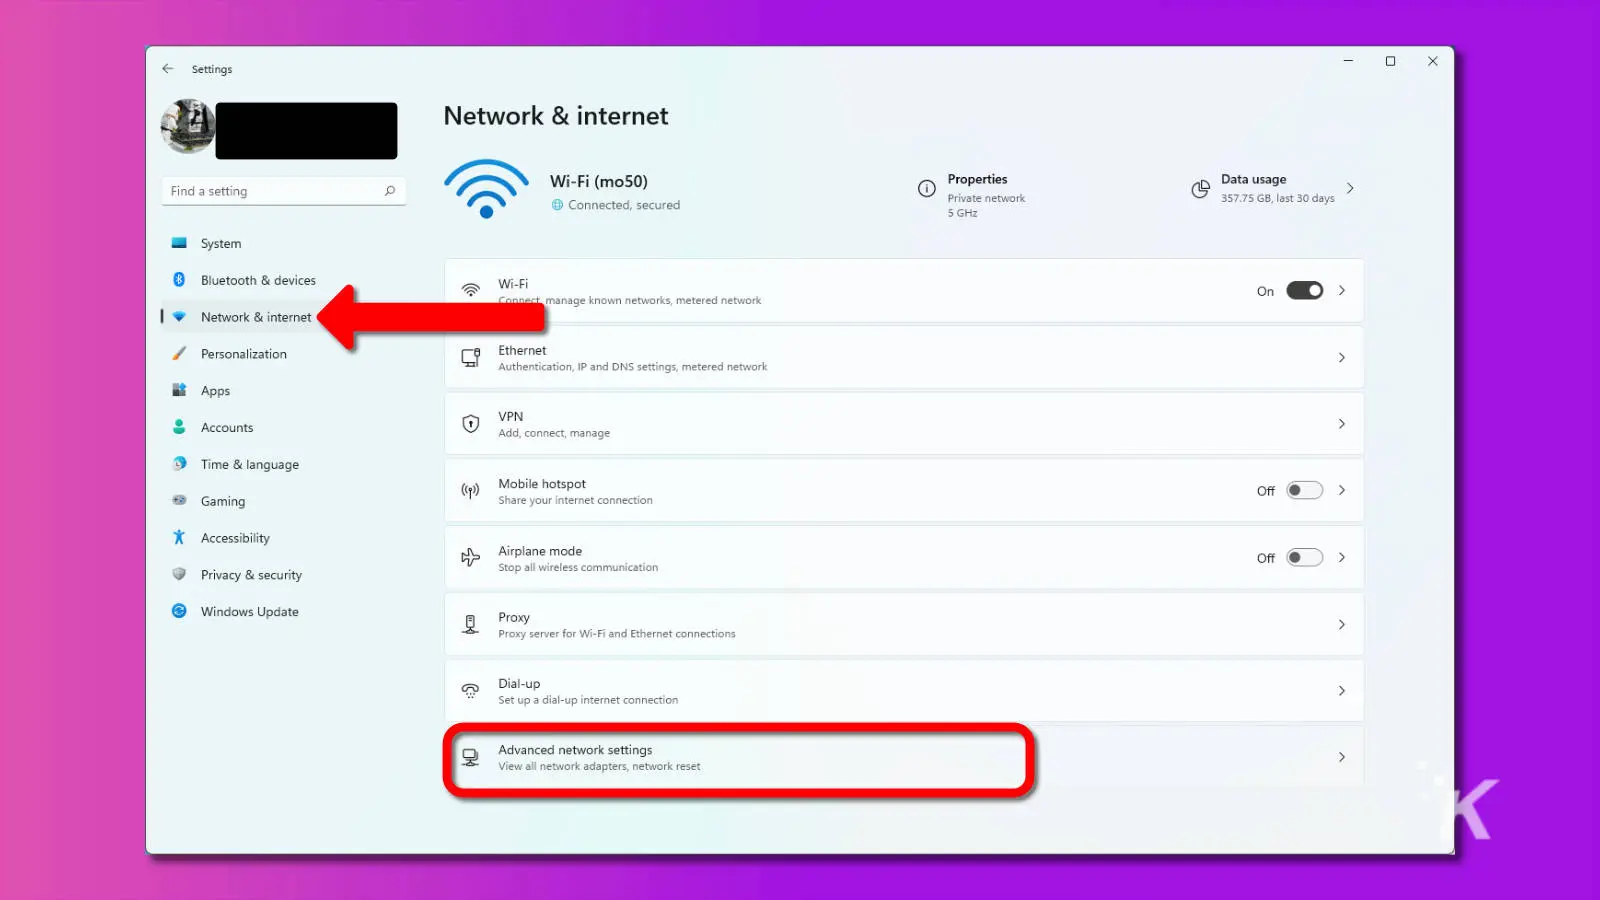Image resolution: width=1600 pixels, height=900 pixels.
Task: Maximize the Settings window
Action: click(x=1390, y=61)
